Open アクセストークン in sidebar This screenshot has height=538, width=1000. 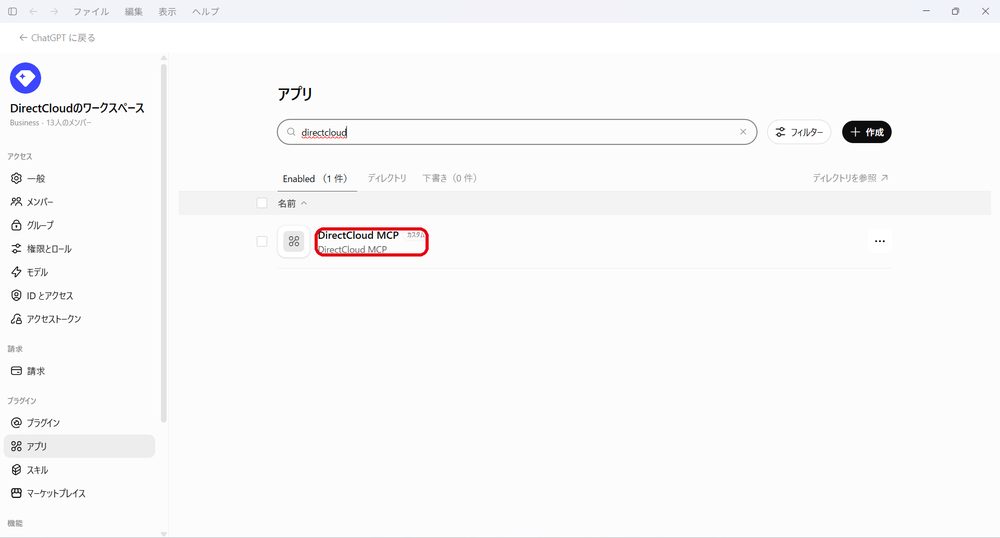(80, 319)
